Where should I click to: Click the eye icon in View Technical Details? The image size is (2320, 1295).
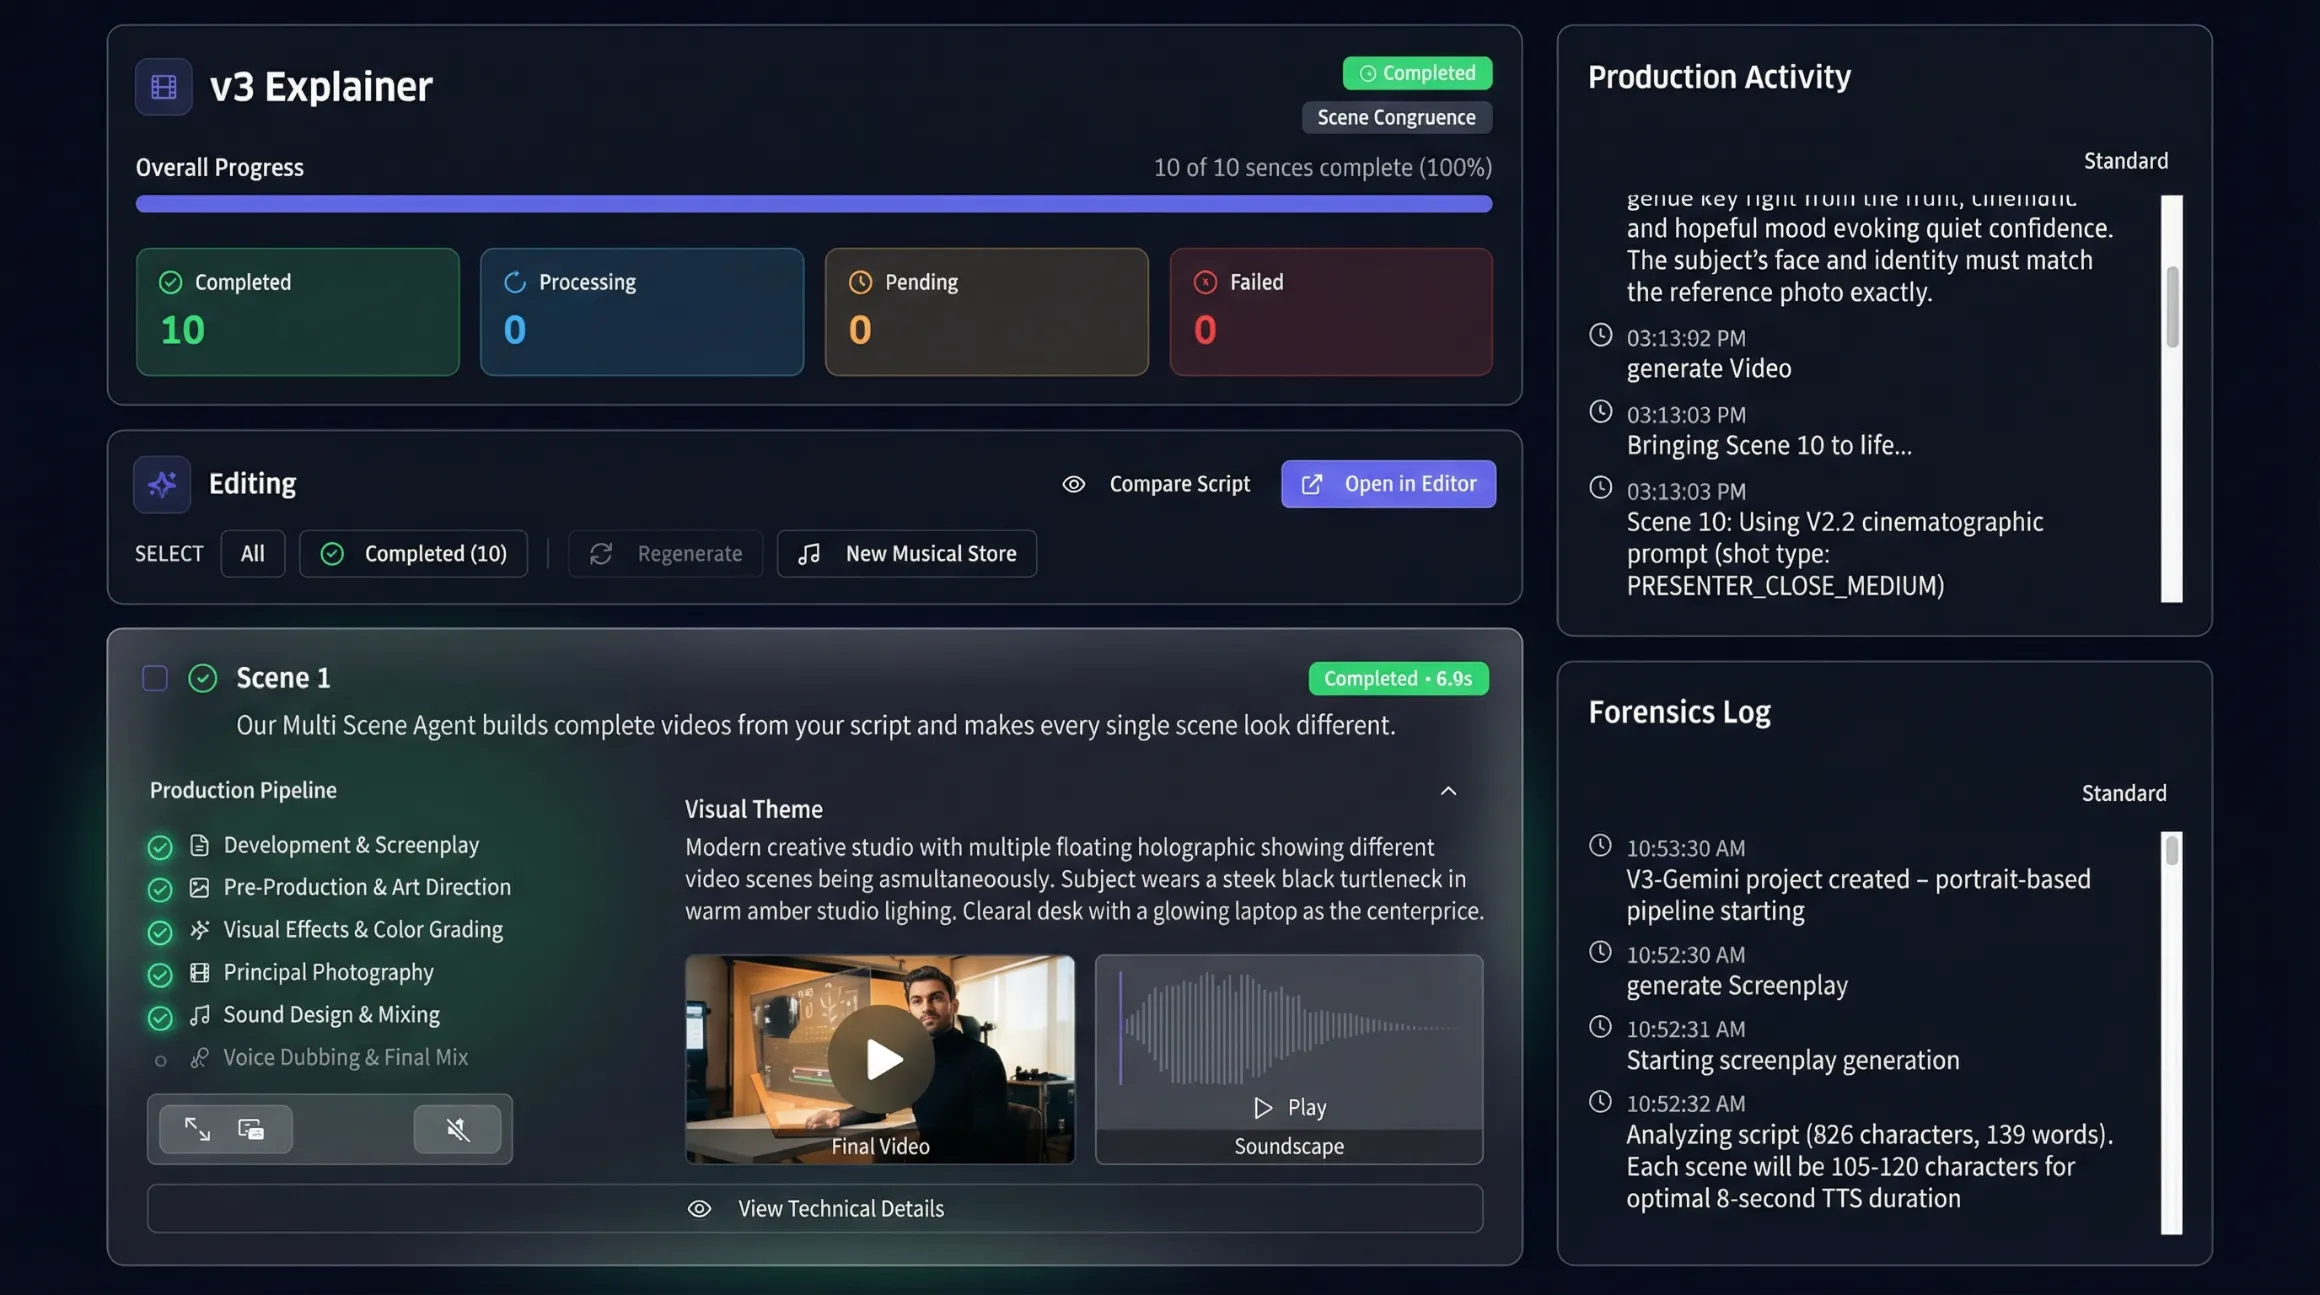699,1209
